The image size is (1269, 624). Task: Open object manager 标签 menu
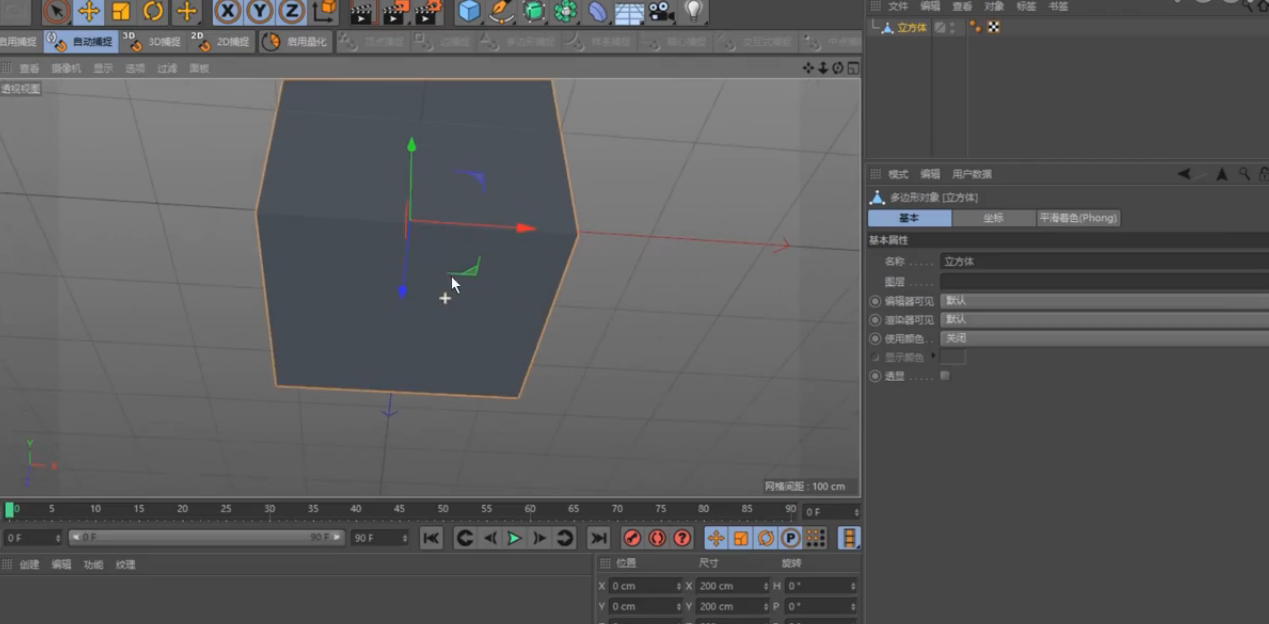click(1026, 6)
